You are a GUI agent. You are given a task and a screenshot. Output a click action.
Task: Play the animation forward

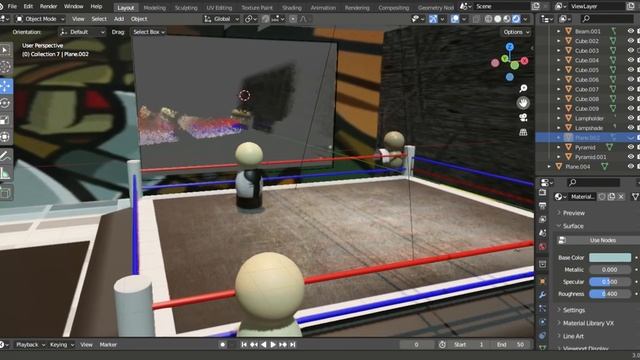pos(273,345)
